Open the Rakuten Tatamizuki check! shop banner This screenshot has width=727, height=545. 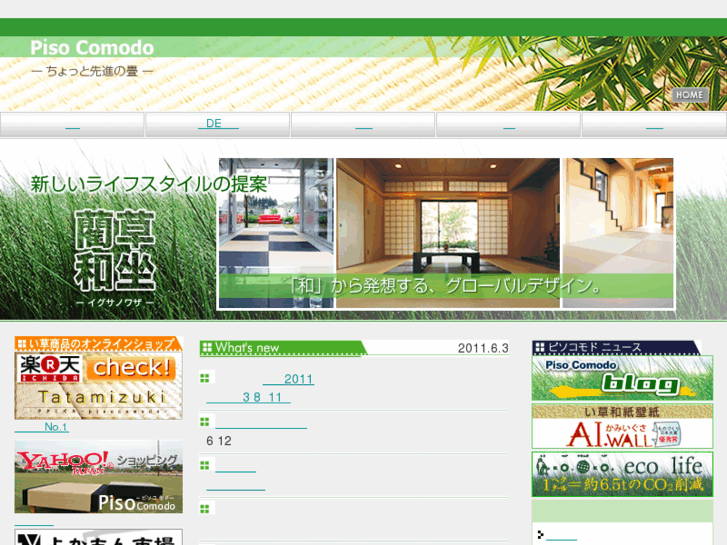tap(98, 386)
